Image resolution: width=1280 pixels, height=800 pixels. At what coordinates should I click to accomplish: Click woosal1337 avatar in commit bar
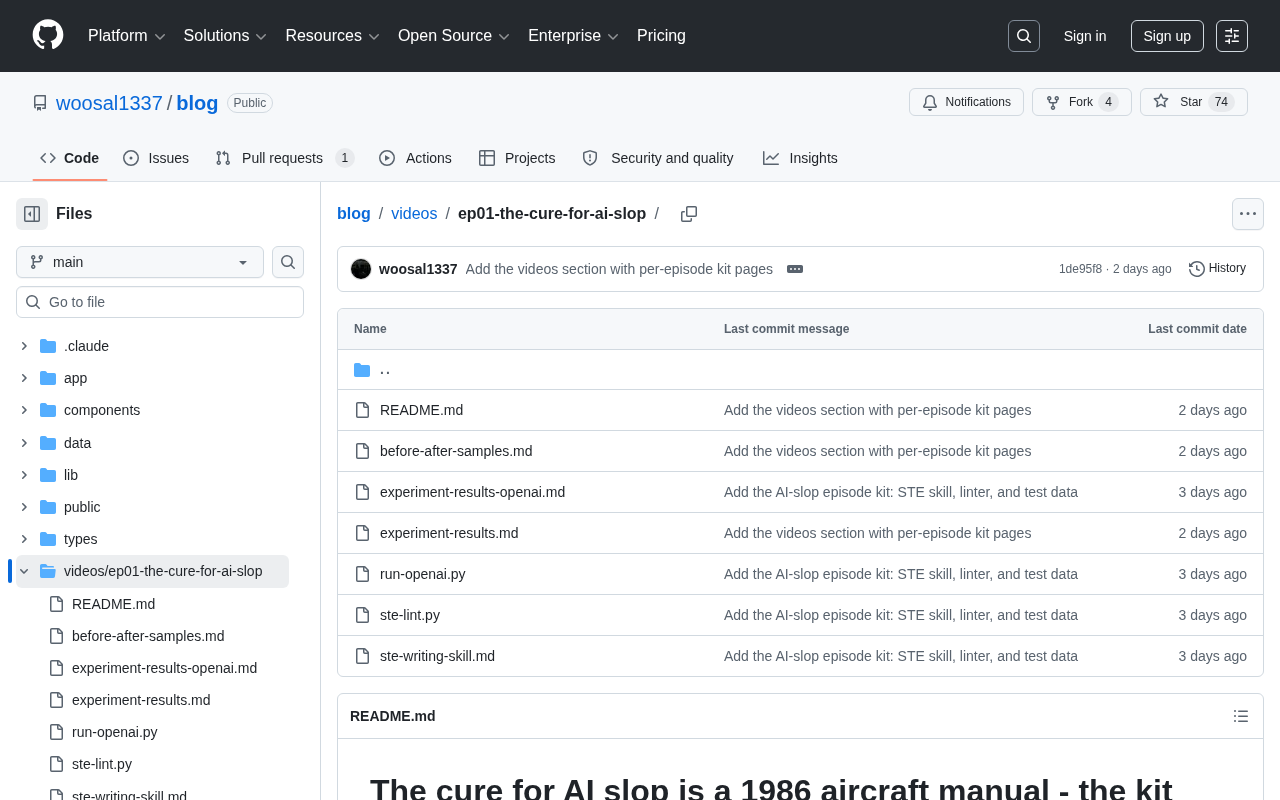coord(361,269)
